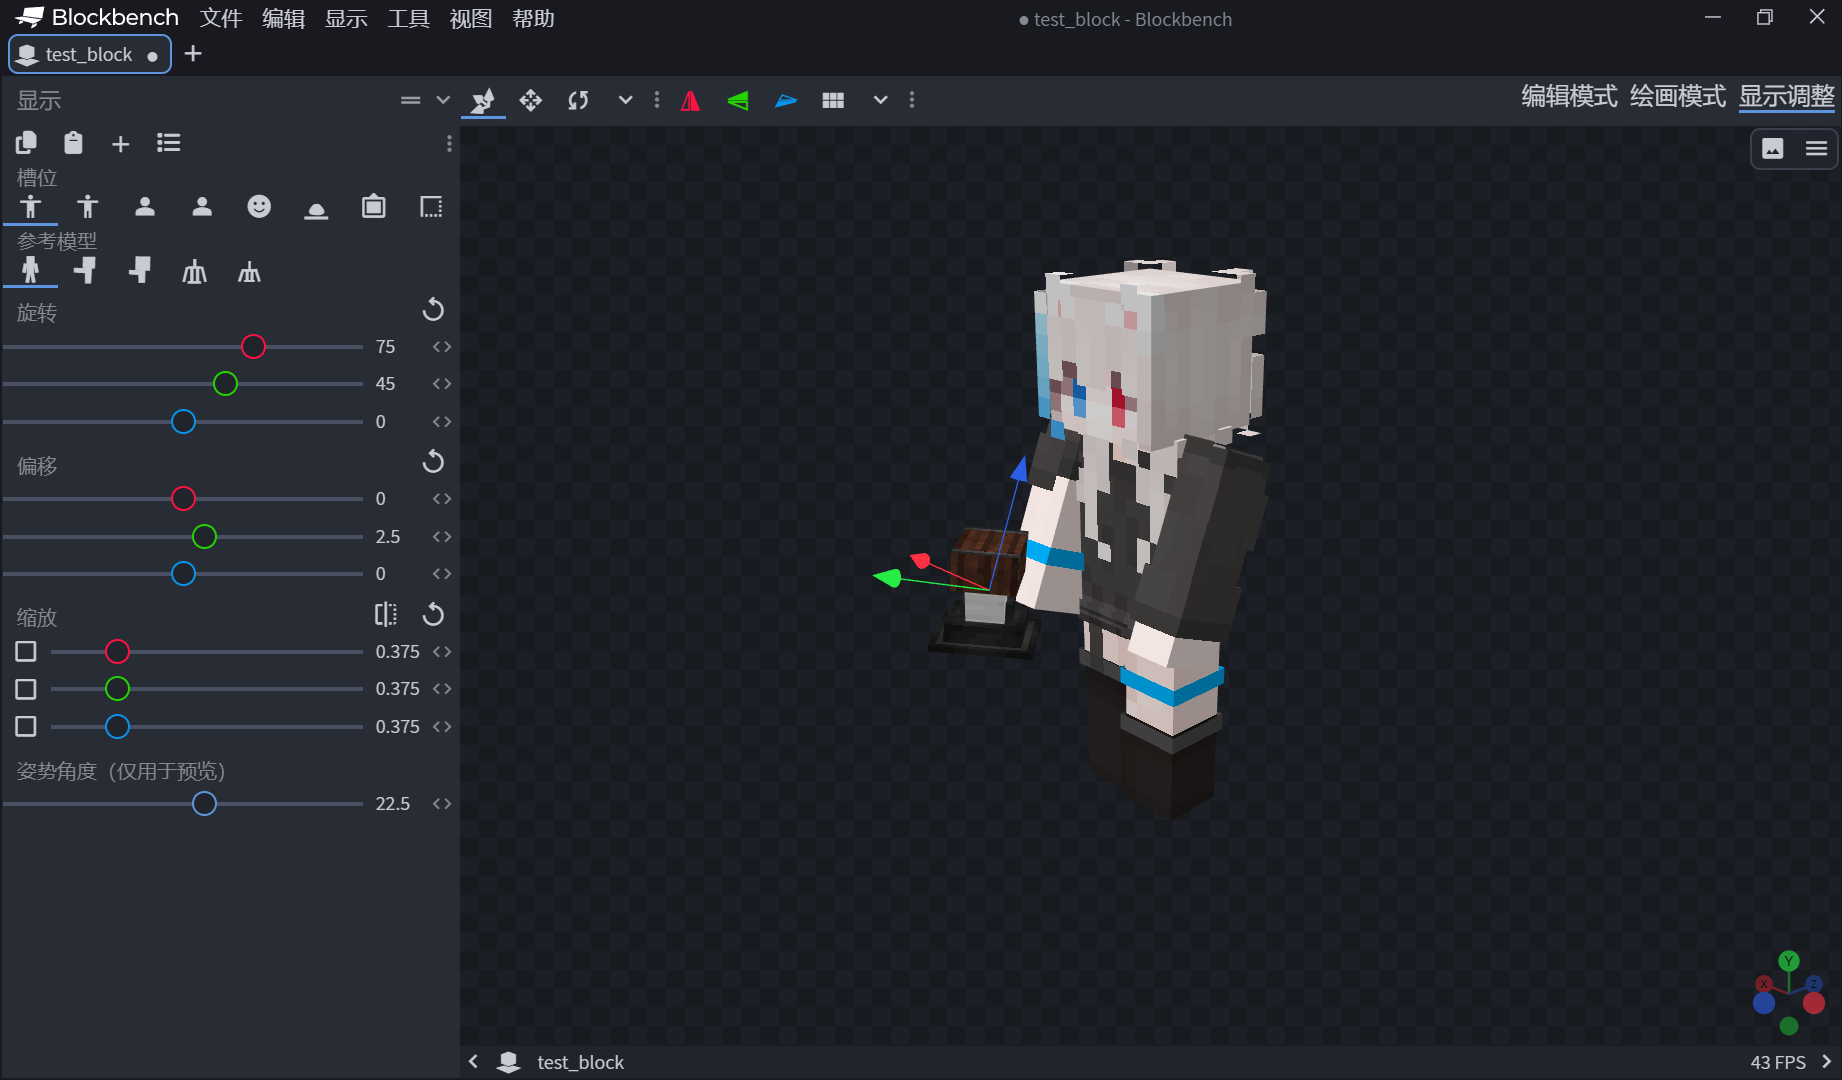Open the viewport options dropdown near grid icon

[x=880, y=100]
